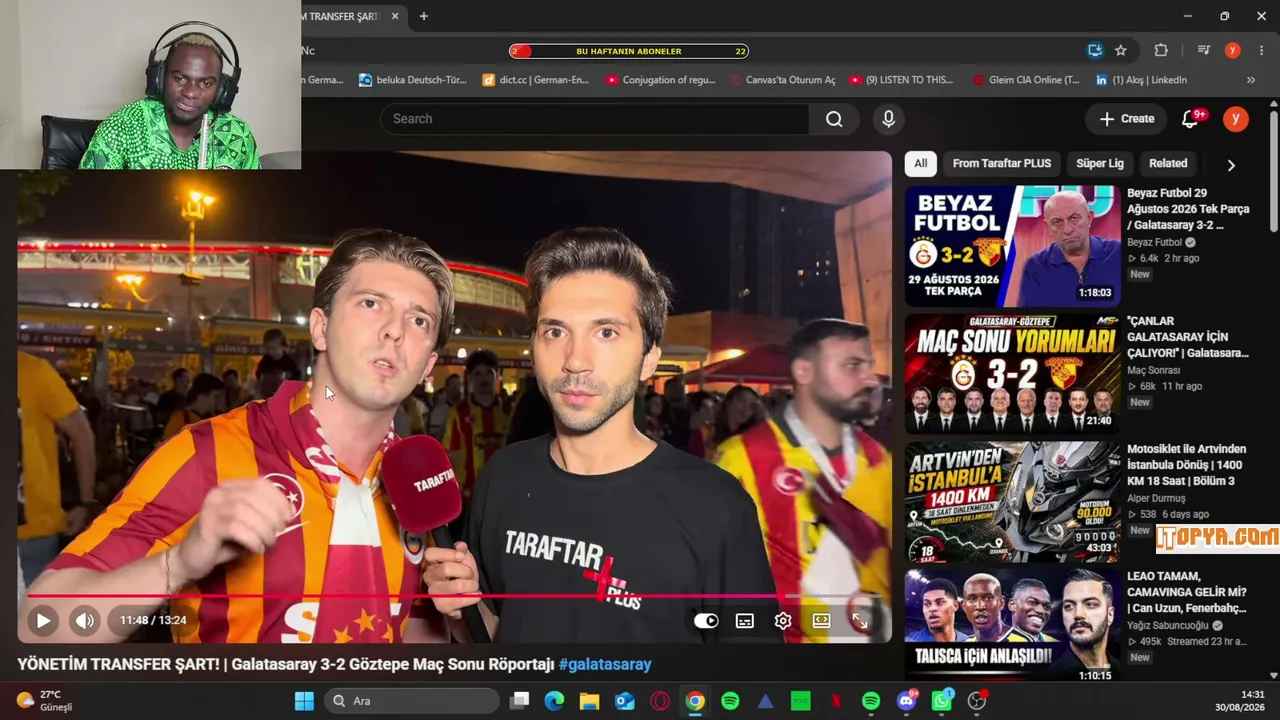Close the YÖNETİM TRANSFER ŞART browser tab
The width and height of the screenshot is (1280, 720).
point(395,16)
